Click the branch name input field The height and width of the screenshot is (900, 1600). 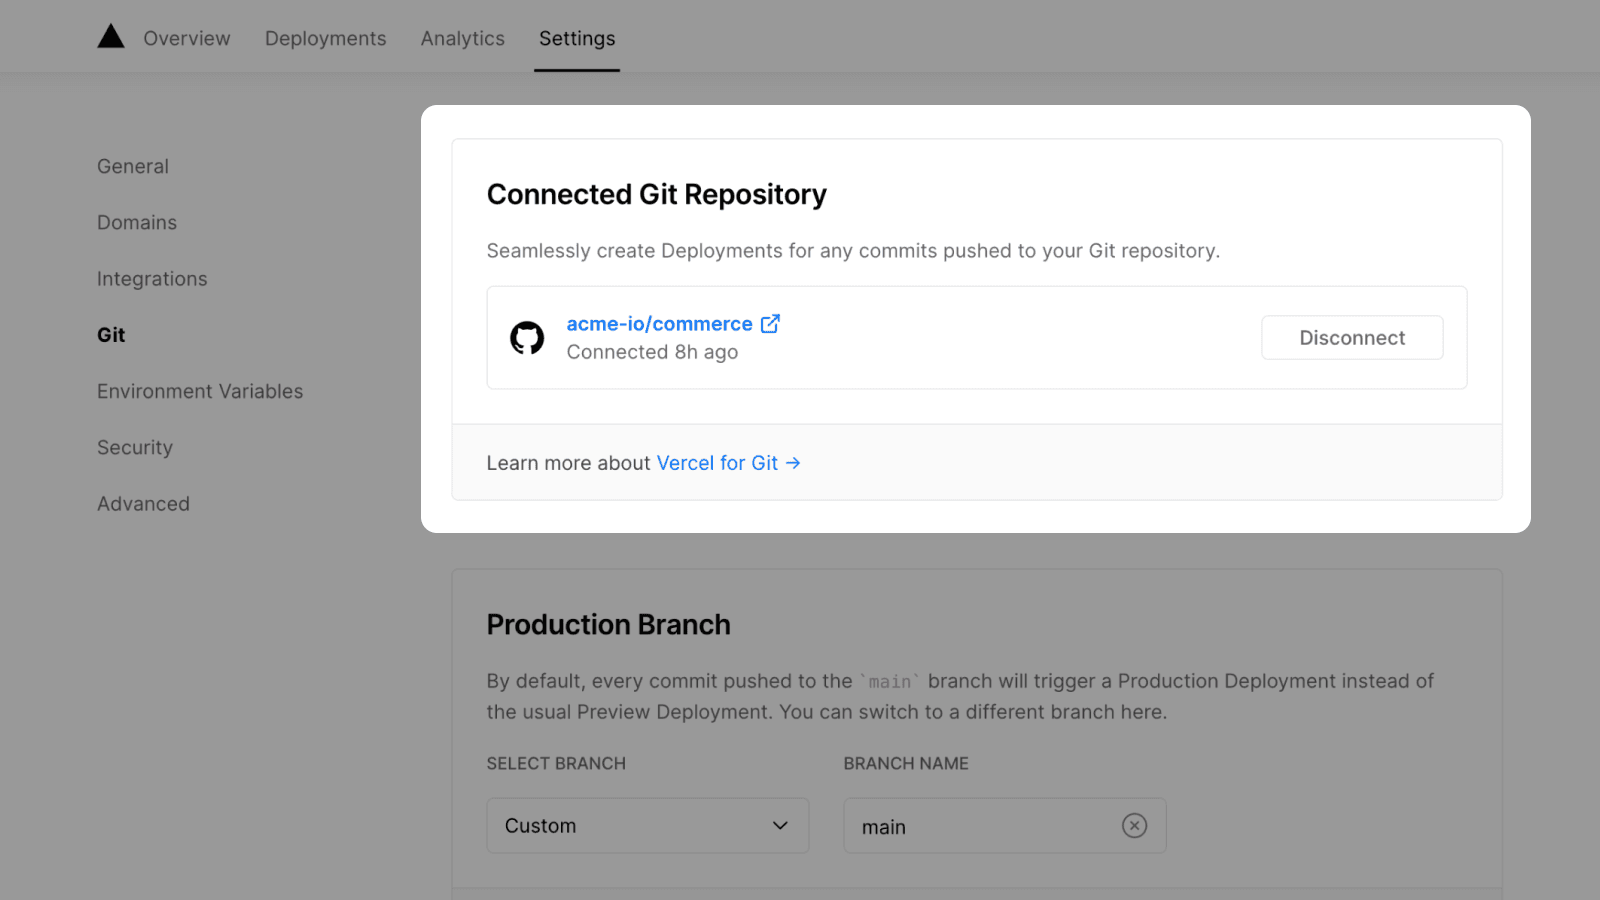click(x=980, y=826)
